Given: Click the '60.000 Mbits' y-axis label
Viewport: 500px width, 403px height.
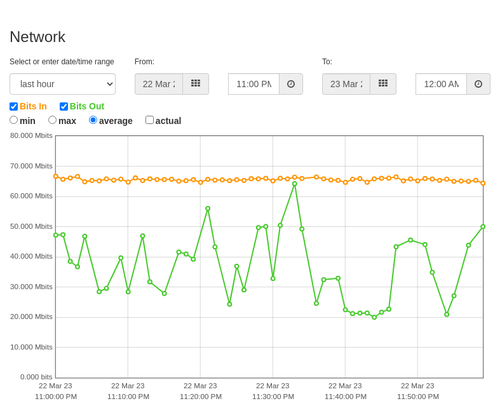Looking at the screenshot, I should (31, 196).
